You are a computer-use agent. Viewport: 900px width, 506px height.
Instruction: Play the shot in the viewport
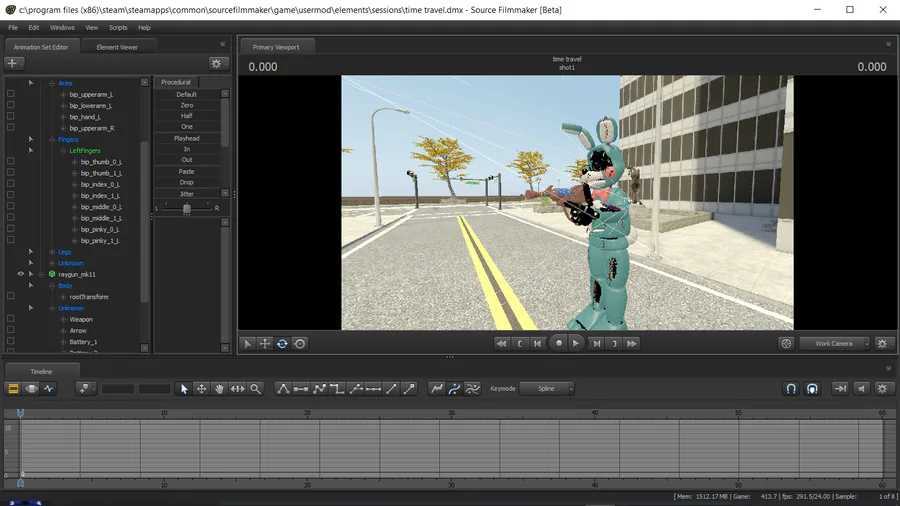(576, 344)
